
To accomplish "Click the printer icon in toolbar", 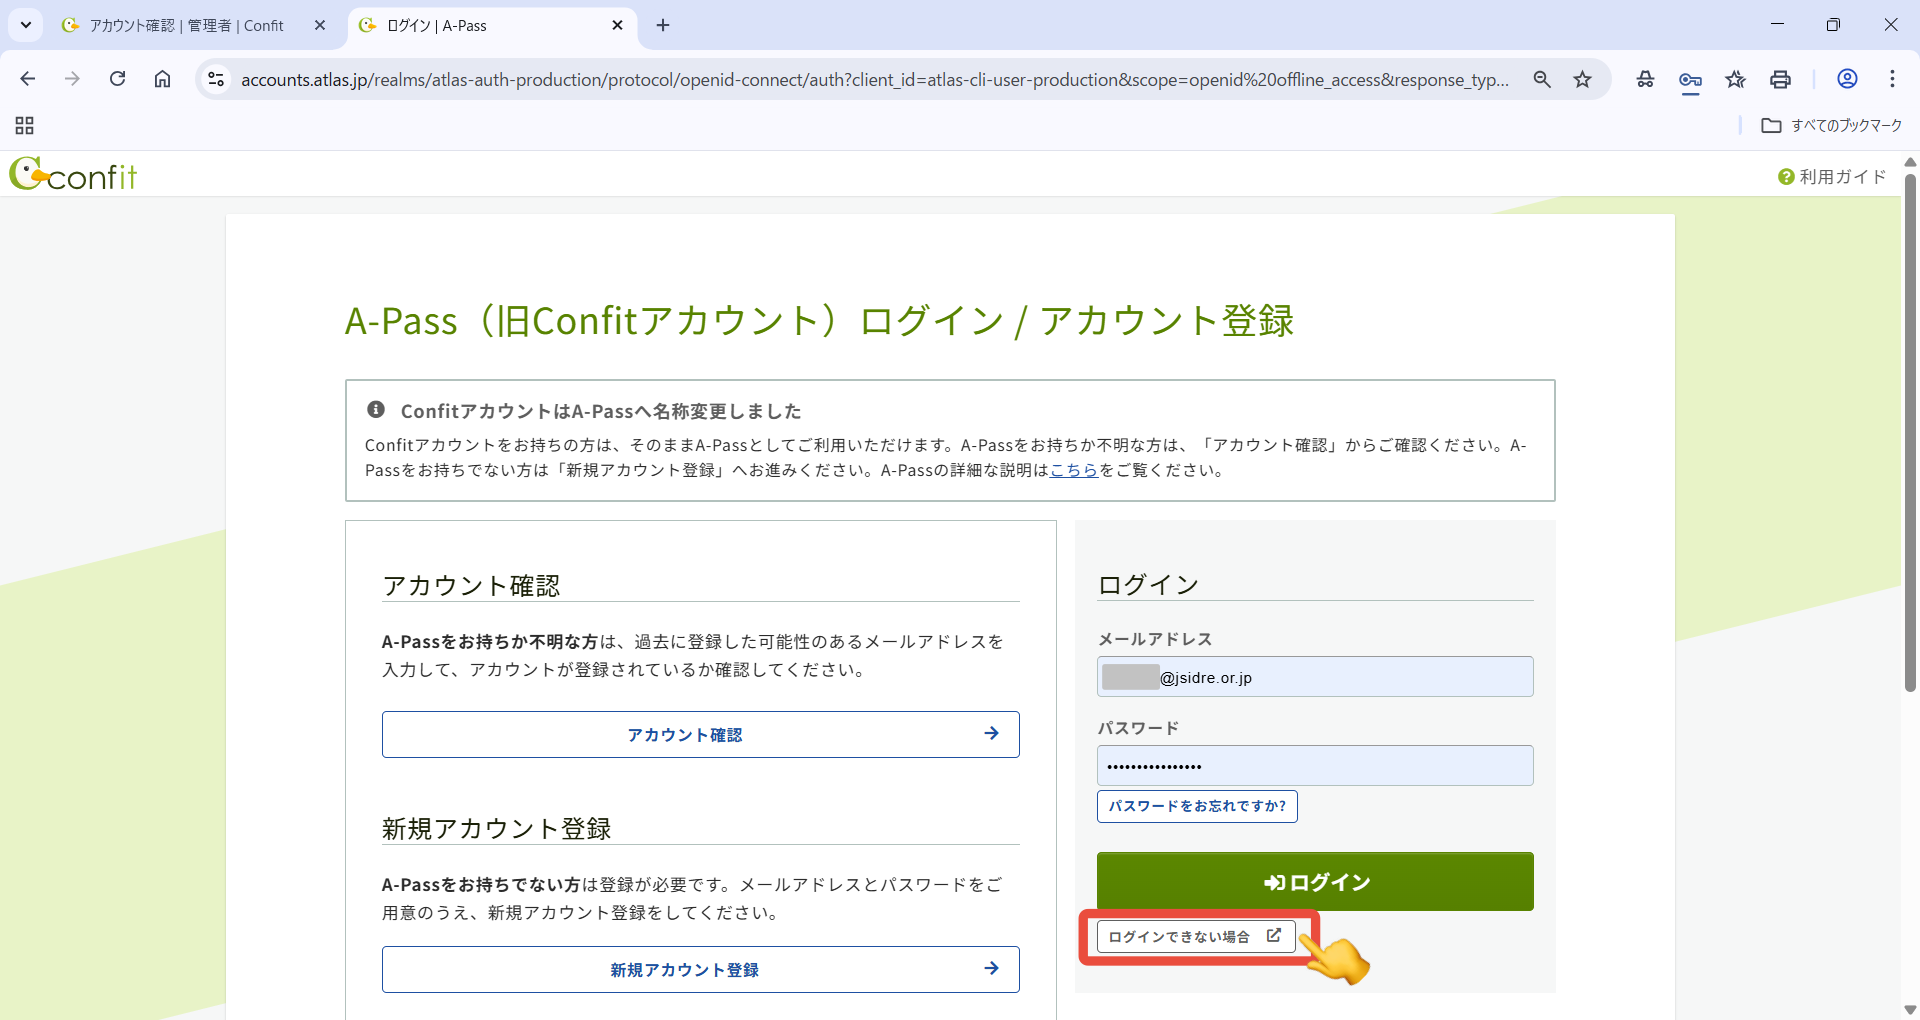I will point(1780,80).
